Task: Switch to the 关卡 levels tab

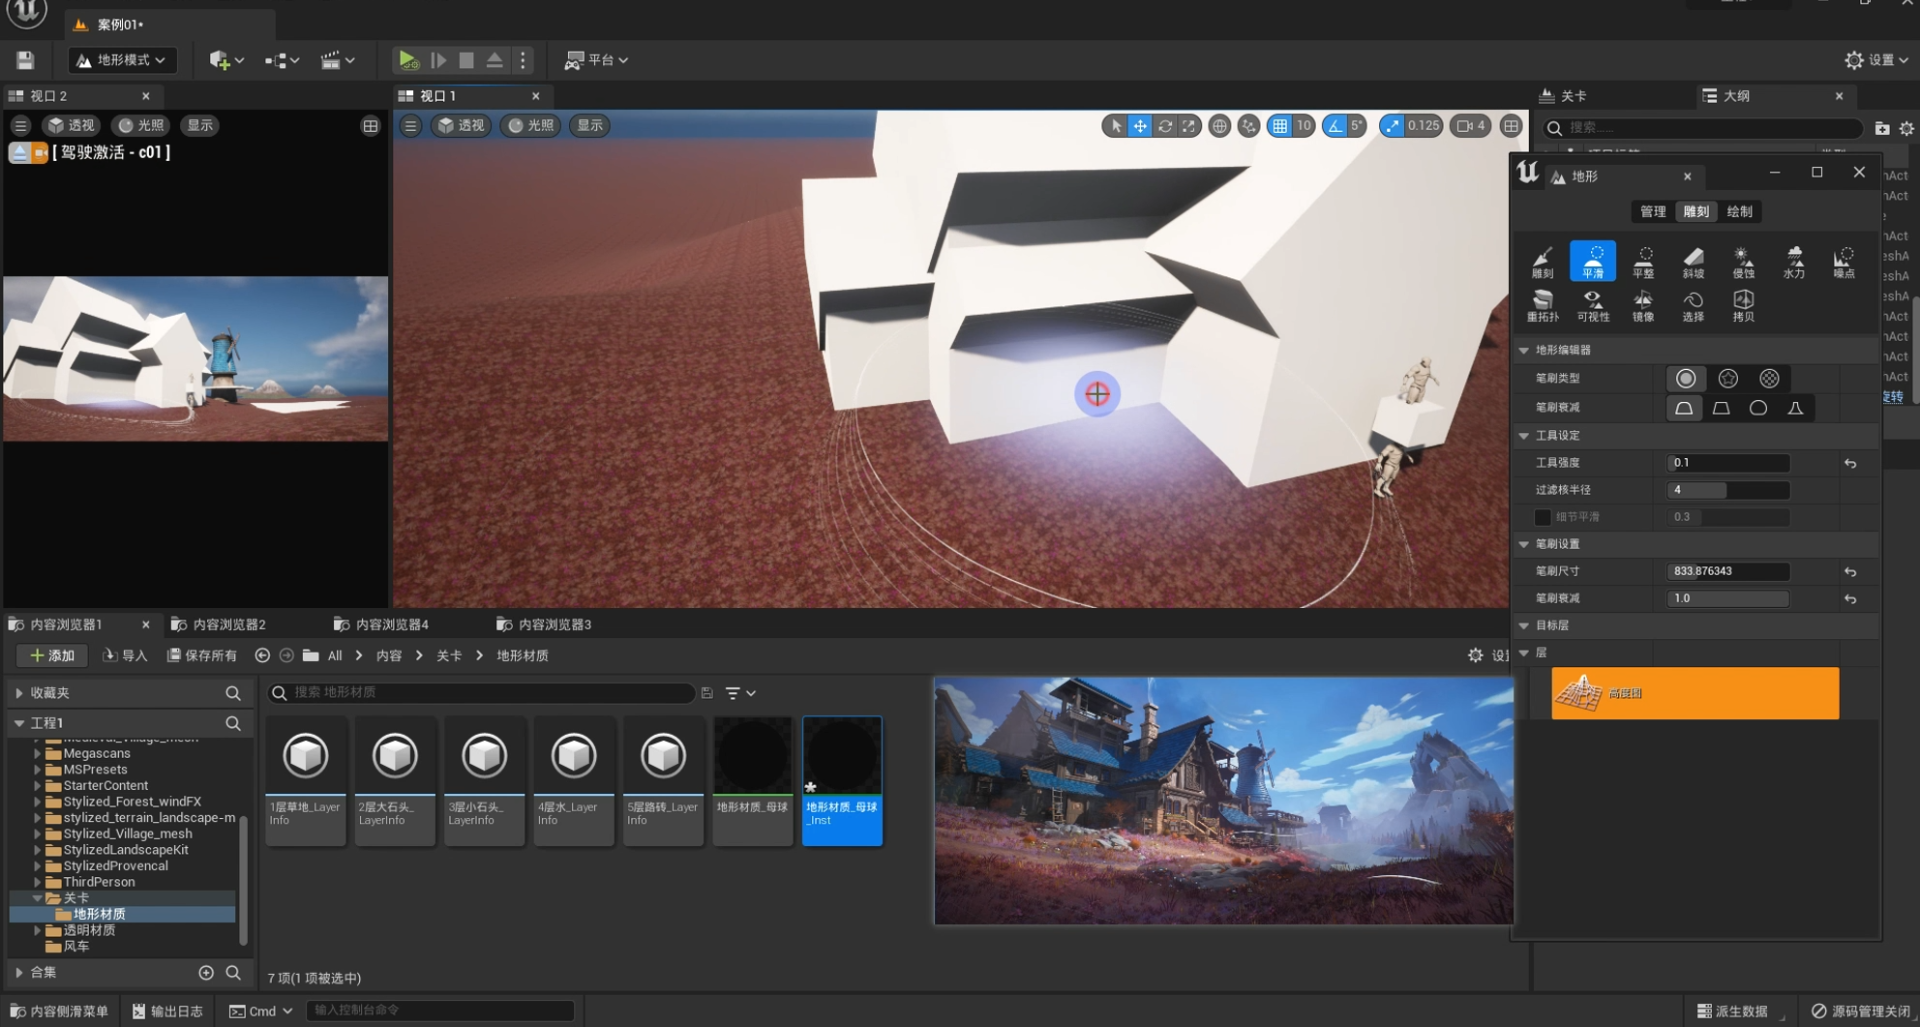Action: pyautogui.click(x=1572, y=96)
